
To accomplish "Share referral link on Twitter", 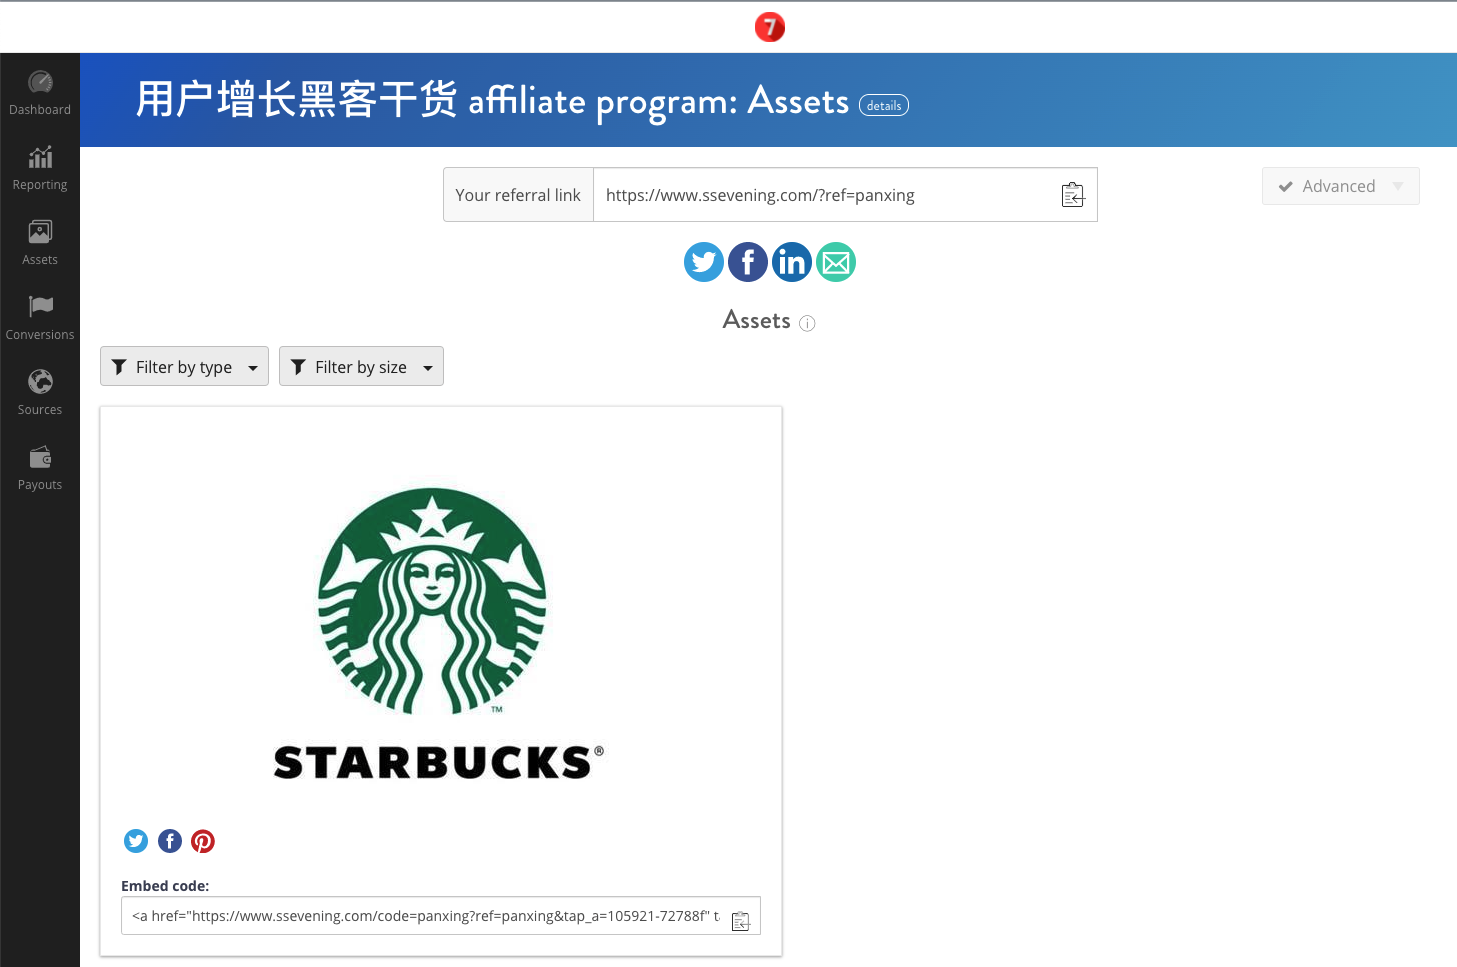I will (x=704, y=262).
